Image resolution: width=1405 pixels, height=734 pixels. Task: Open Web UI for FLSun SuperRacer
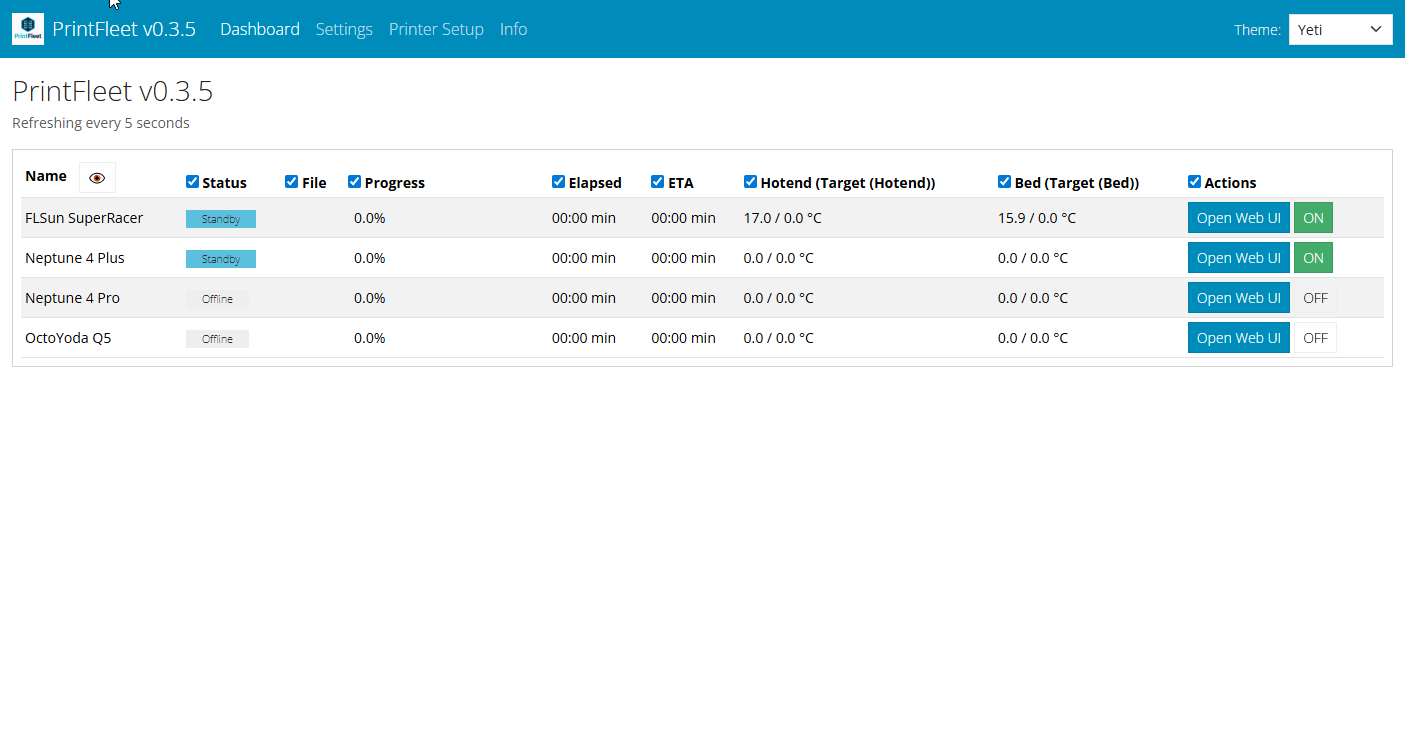click(x=1238, y=218)
